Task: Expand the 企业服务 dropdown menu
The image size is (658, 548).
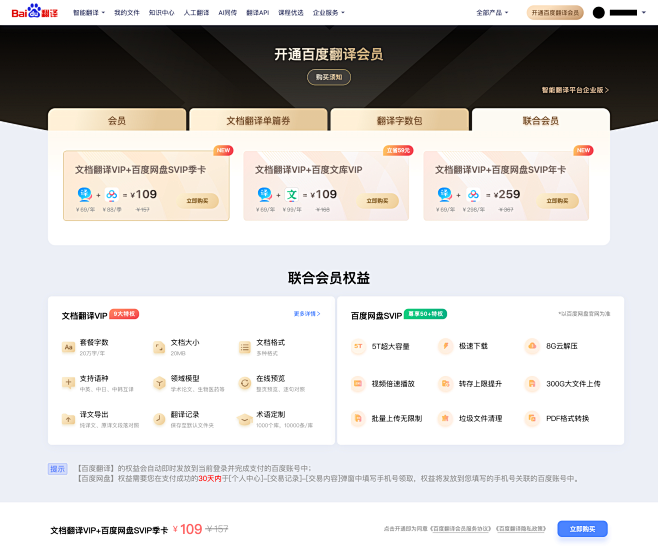Action: pos(329,13)
